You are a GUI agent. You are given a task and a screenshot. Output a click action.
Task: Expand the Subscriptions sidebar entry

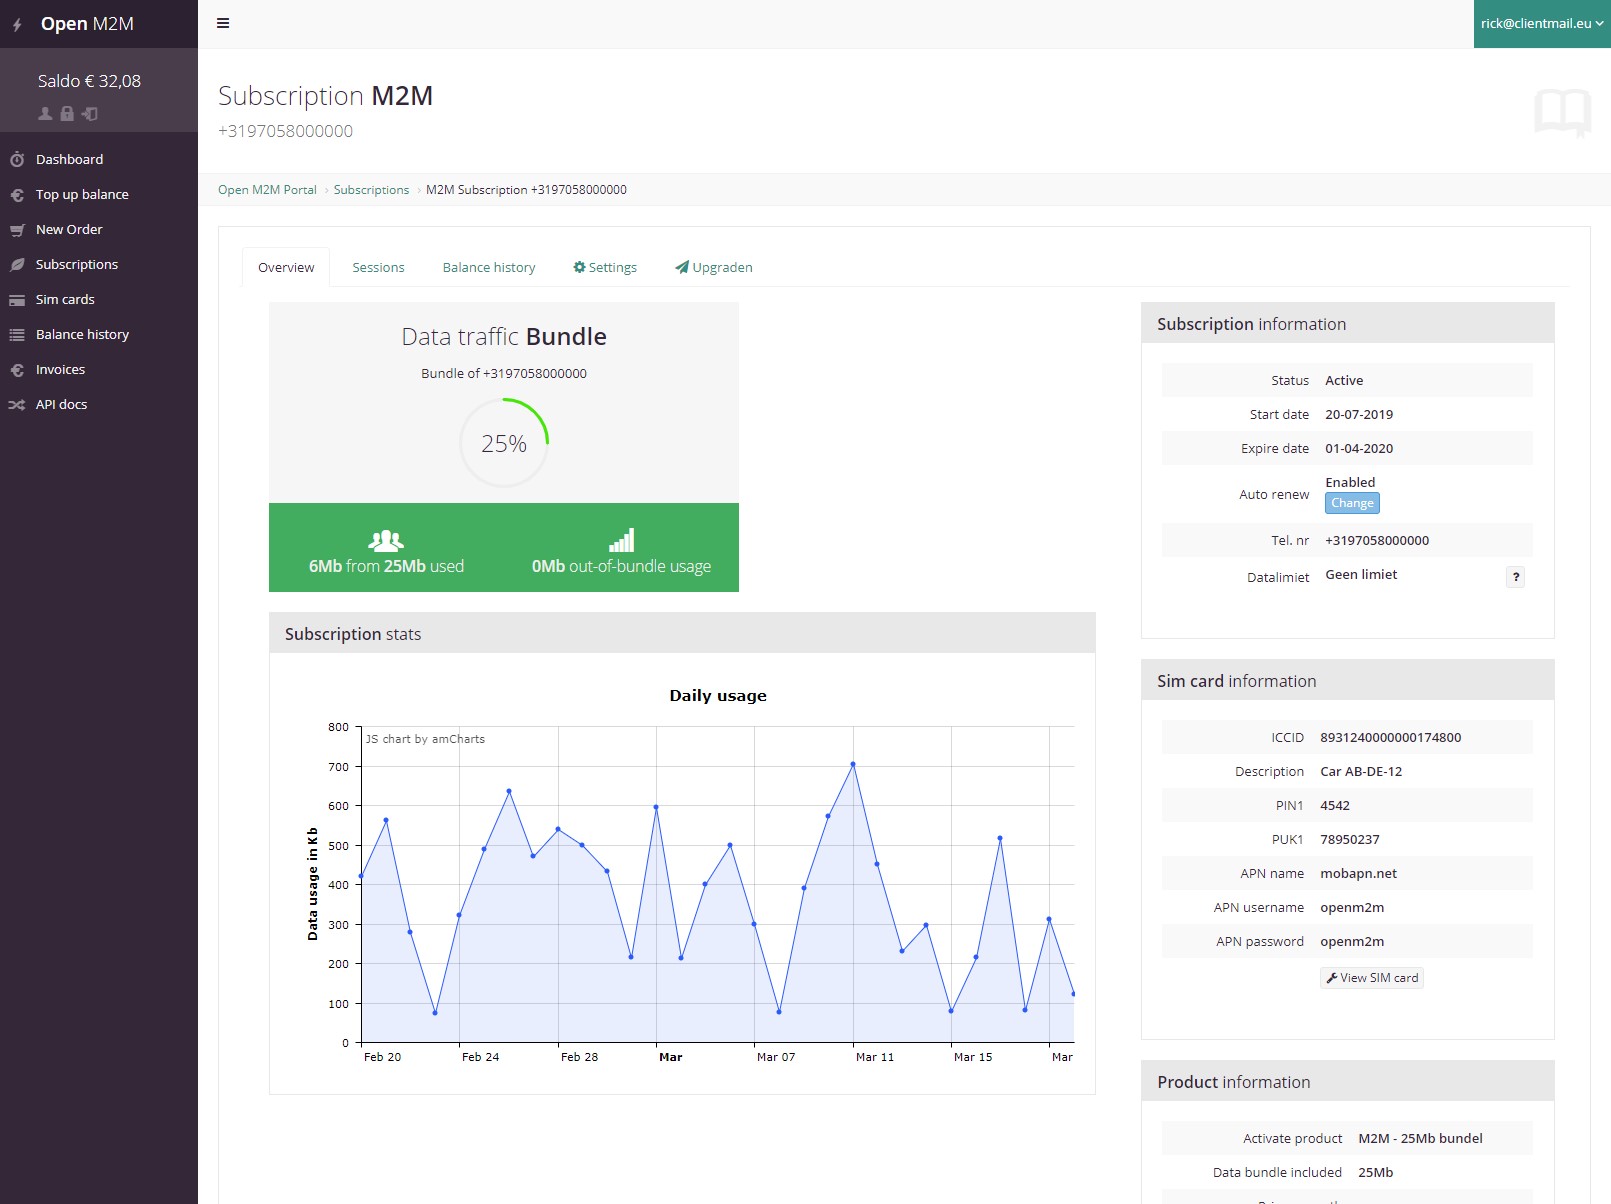(77, 264)
